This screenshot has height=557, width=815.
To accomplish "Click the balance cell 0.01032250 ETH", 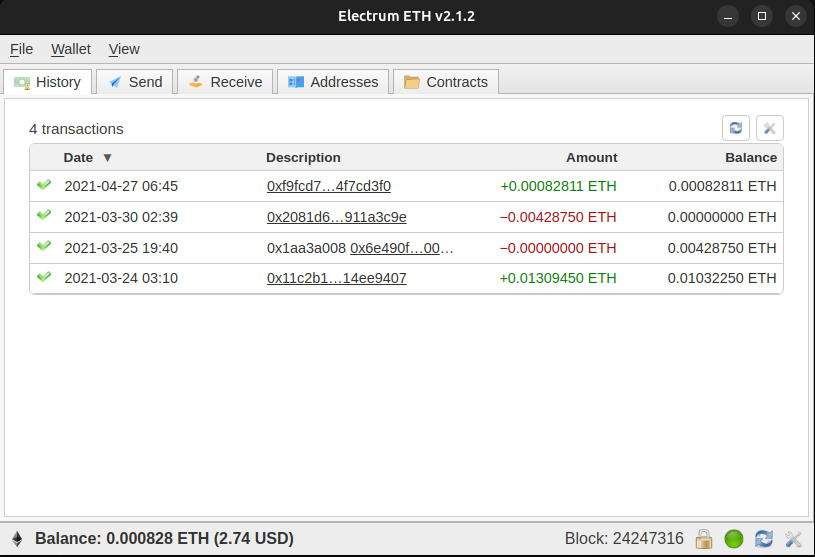I will coord(722,278).
